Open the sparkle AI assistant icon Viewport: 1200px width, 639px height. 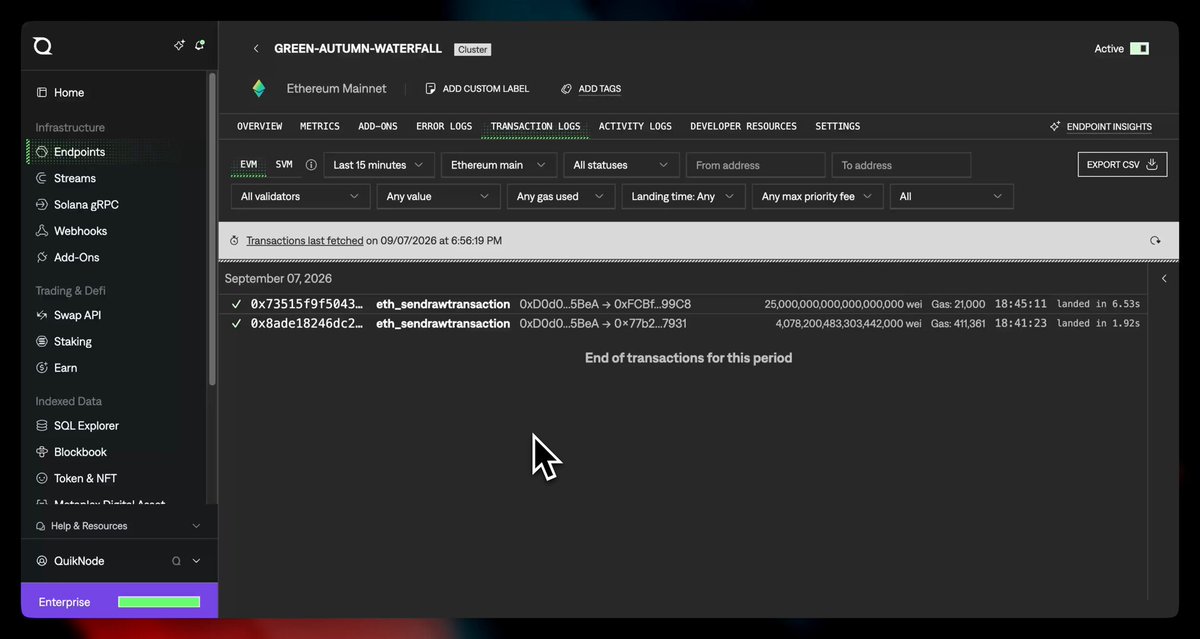click(x=179, y=46)
